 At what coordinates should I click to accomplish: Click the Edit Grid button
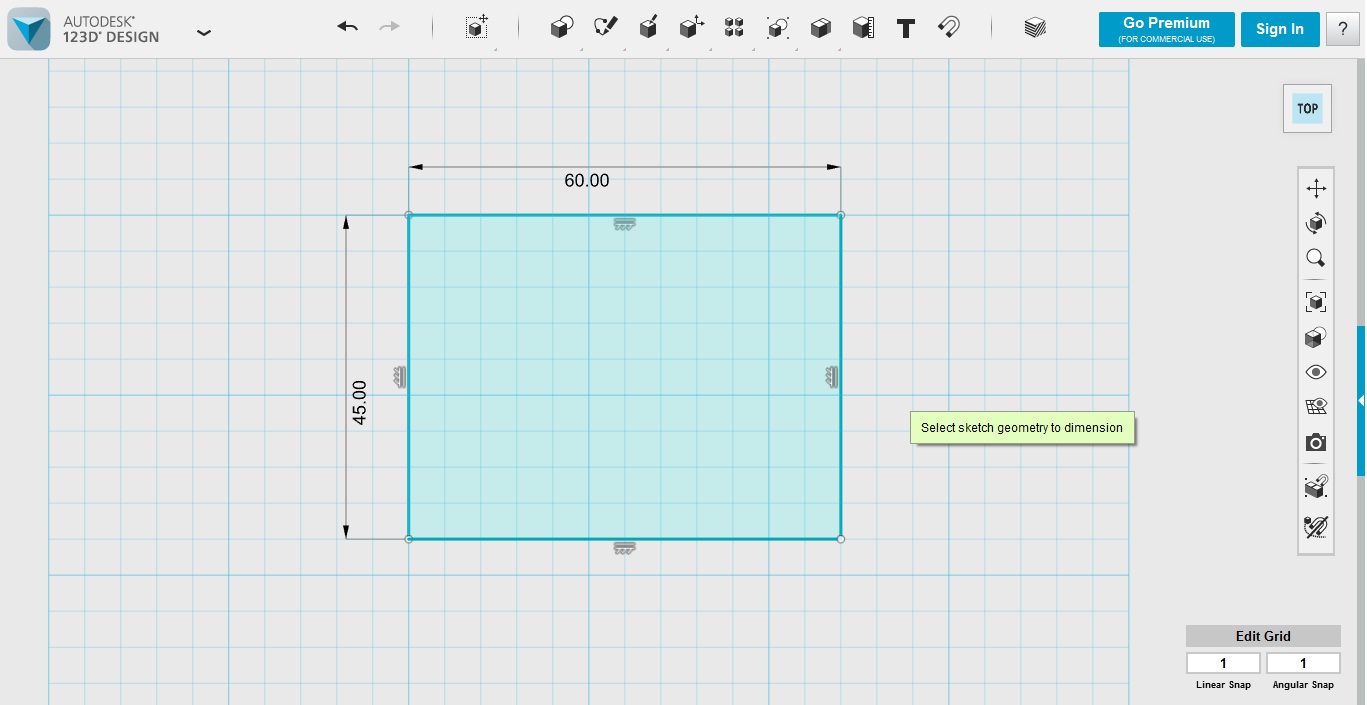(1263, 636)
